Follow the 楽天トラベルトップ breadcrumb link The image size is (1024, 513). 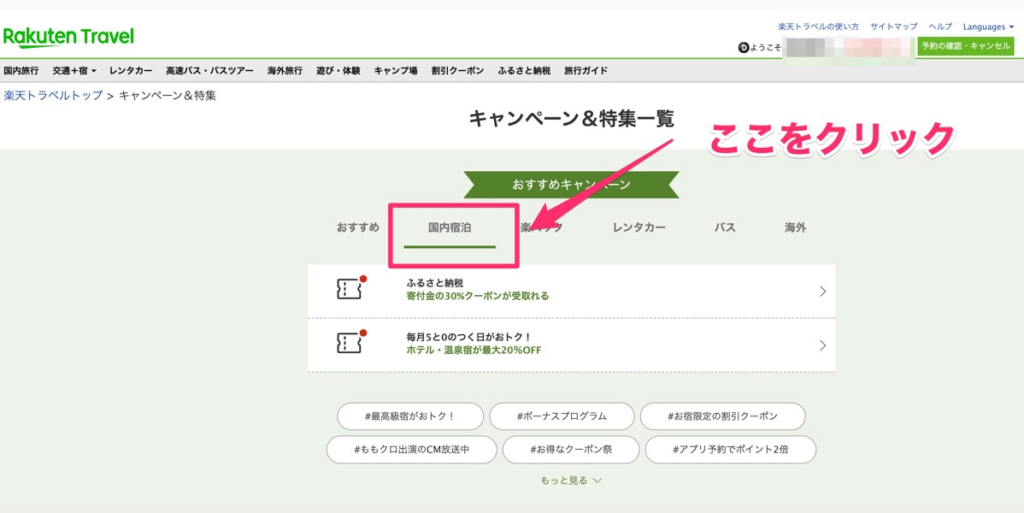(53, 96)
